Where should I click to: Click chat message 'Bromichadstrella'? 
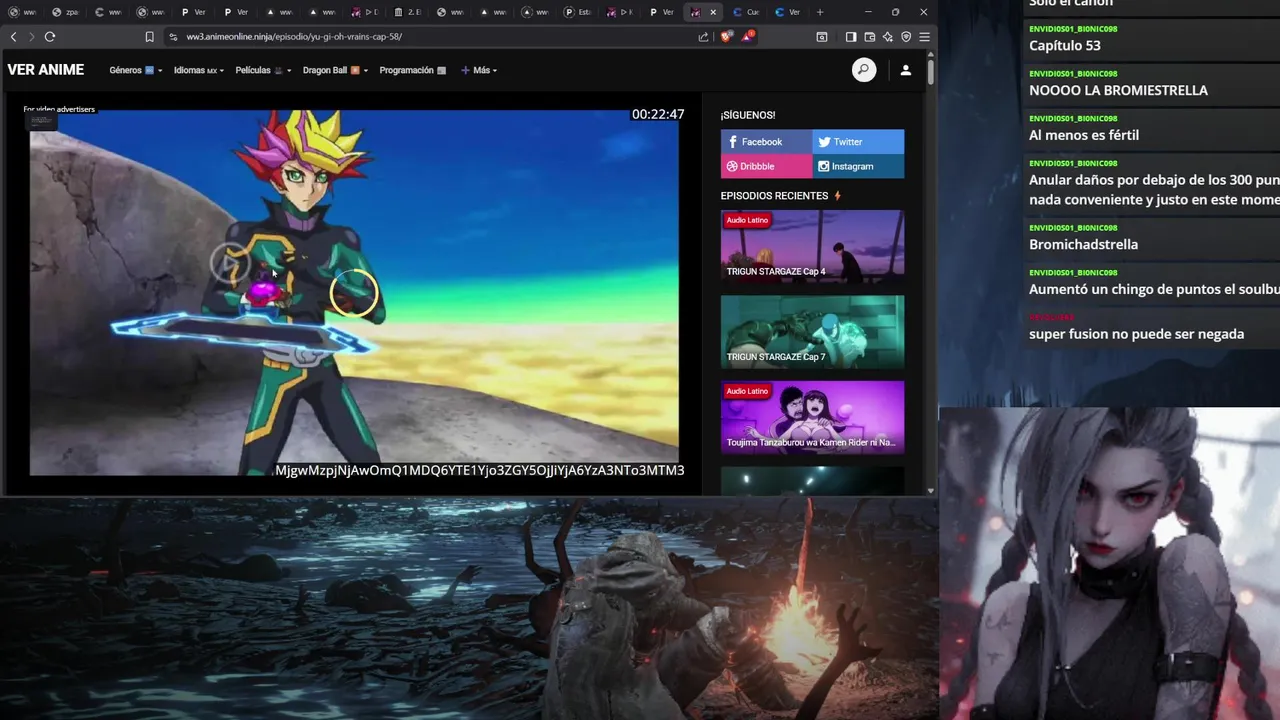click(1083, 244)
